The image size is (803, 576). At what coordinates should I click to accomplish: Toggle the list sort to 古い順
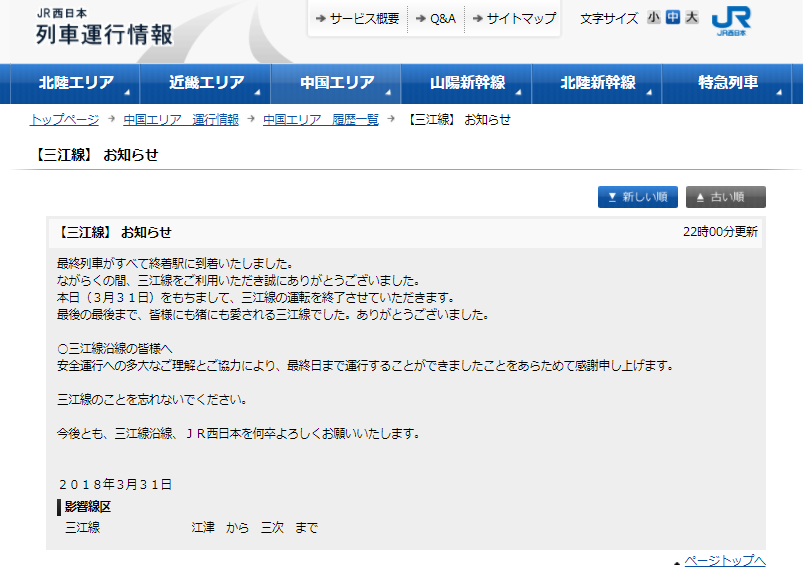click(x=725, y=197)
